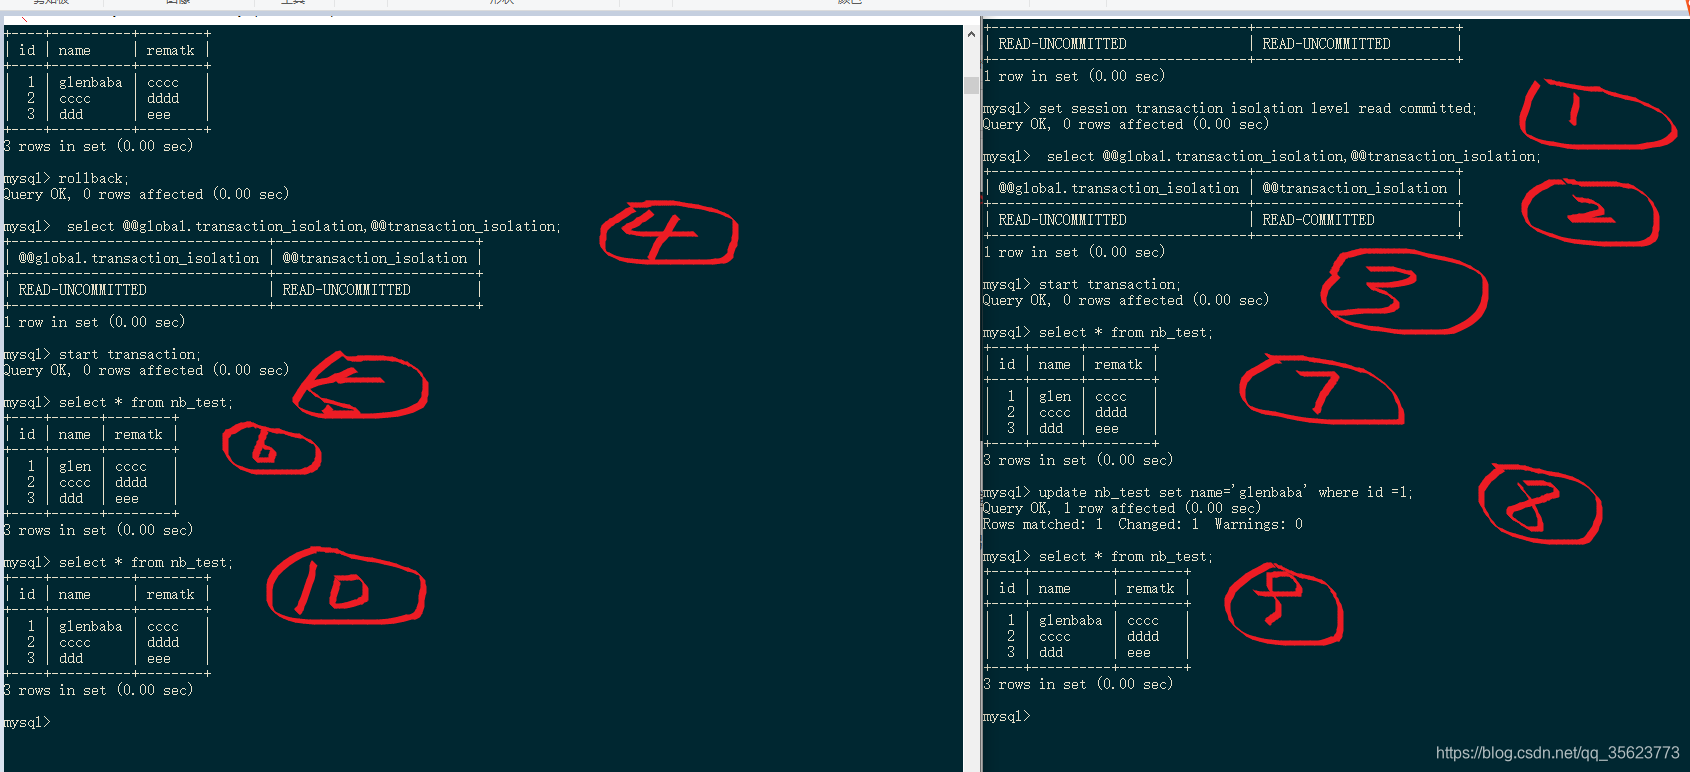
Task: Click the 'glenbaba' cell in right terminal table
Action: pyautogui.click(x=1070, y=621)
